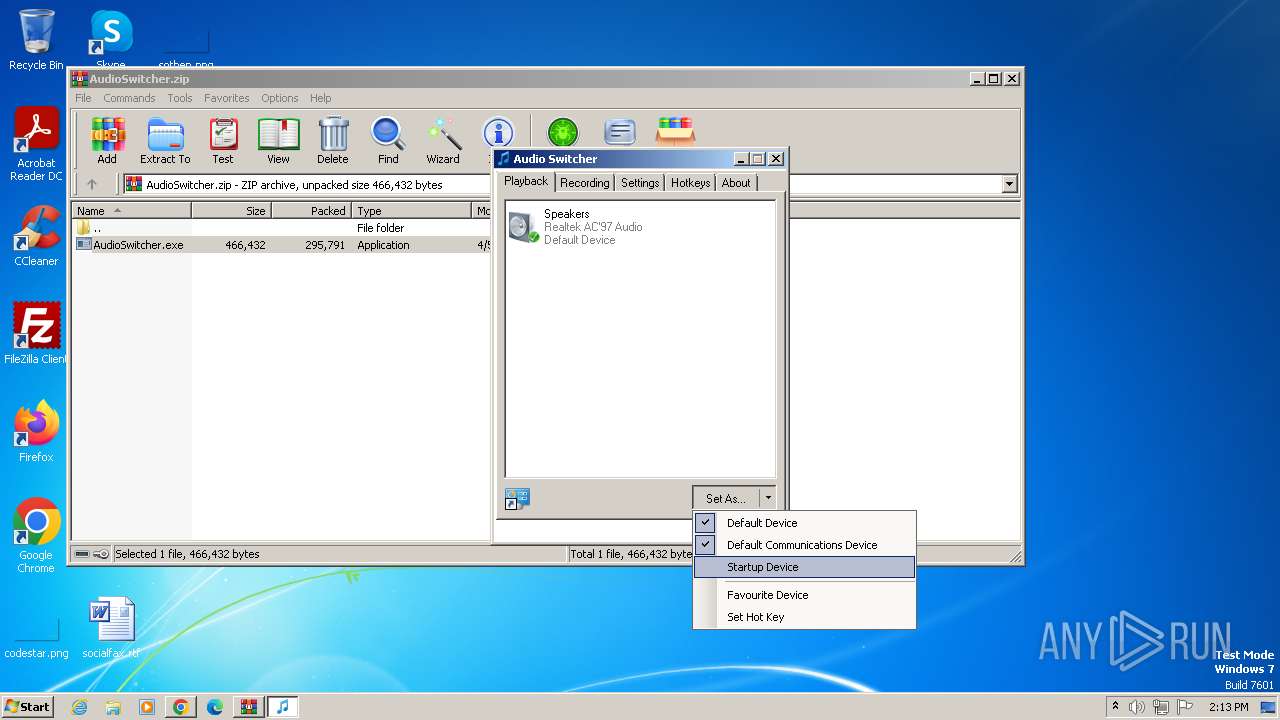Go up one folder with the arrow icon
This screenshot has width=1280, height=720.
point(92,184)
